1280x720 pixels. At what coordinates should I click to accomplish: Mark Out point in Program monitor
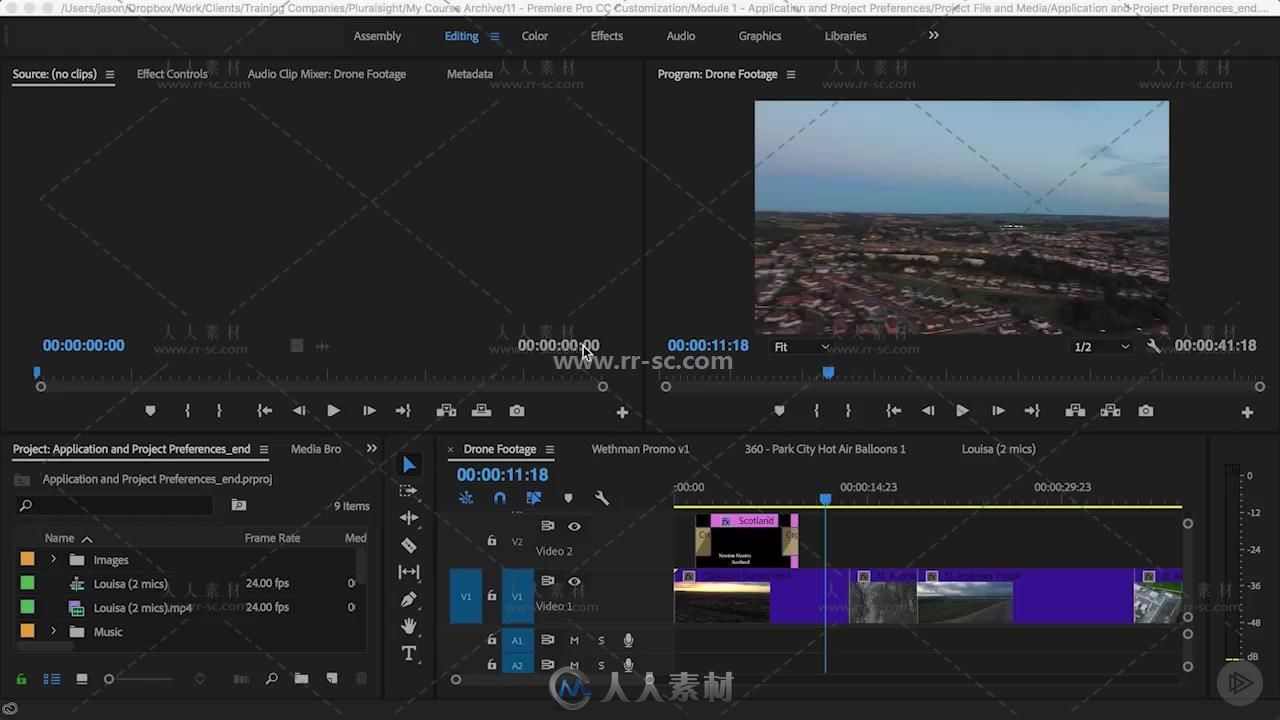(x=848, y=411)
